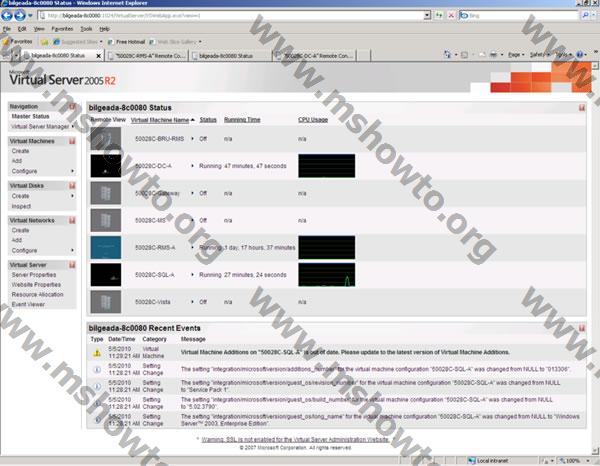Viewport: 600px width, 466px height.
Task: Click the 50028C-Gateway machine name
Action: coord(157,193)
